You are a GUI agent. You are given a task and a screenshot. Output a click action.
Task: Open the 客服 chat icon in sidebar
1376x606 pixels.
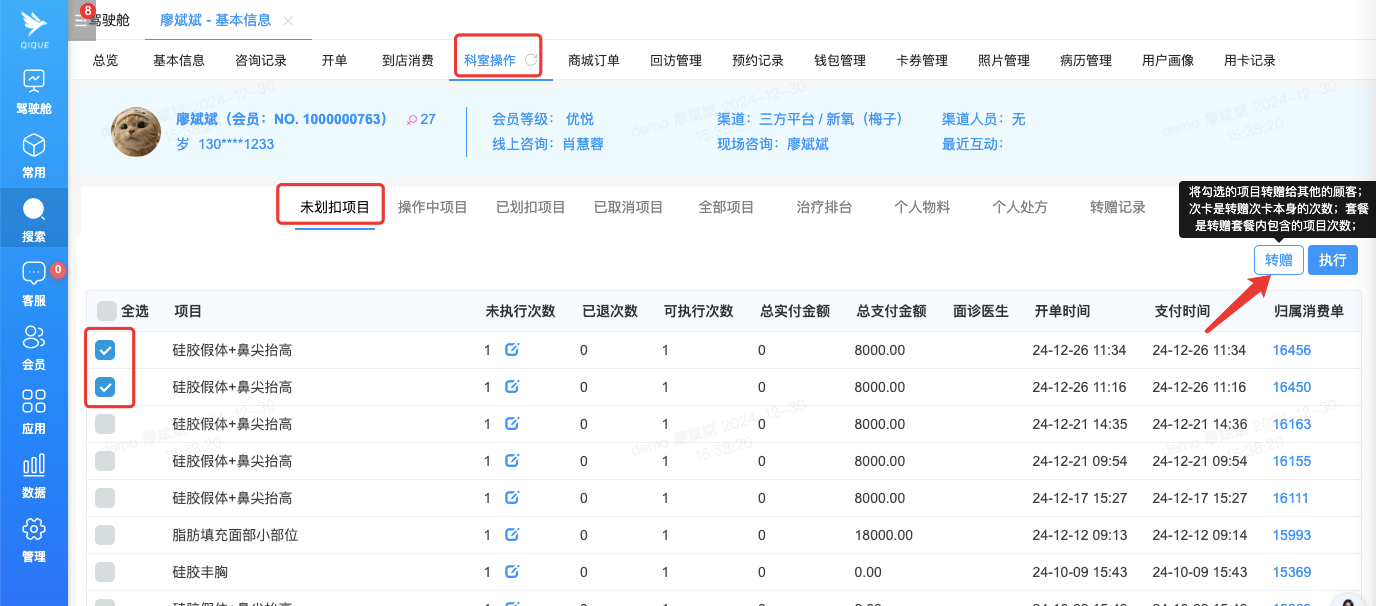(x=34, y=275)
